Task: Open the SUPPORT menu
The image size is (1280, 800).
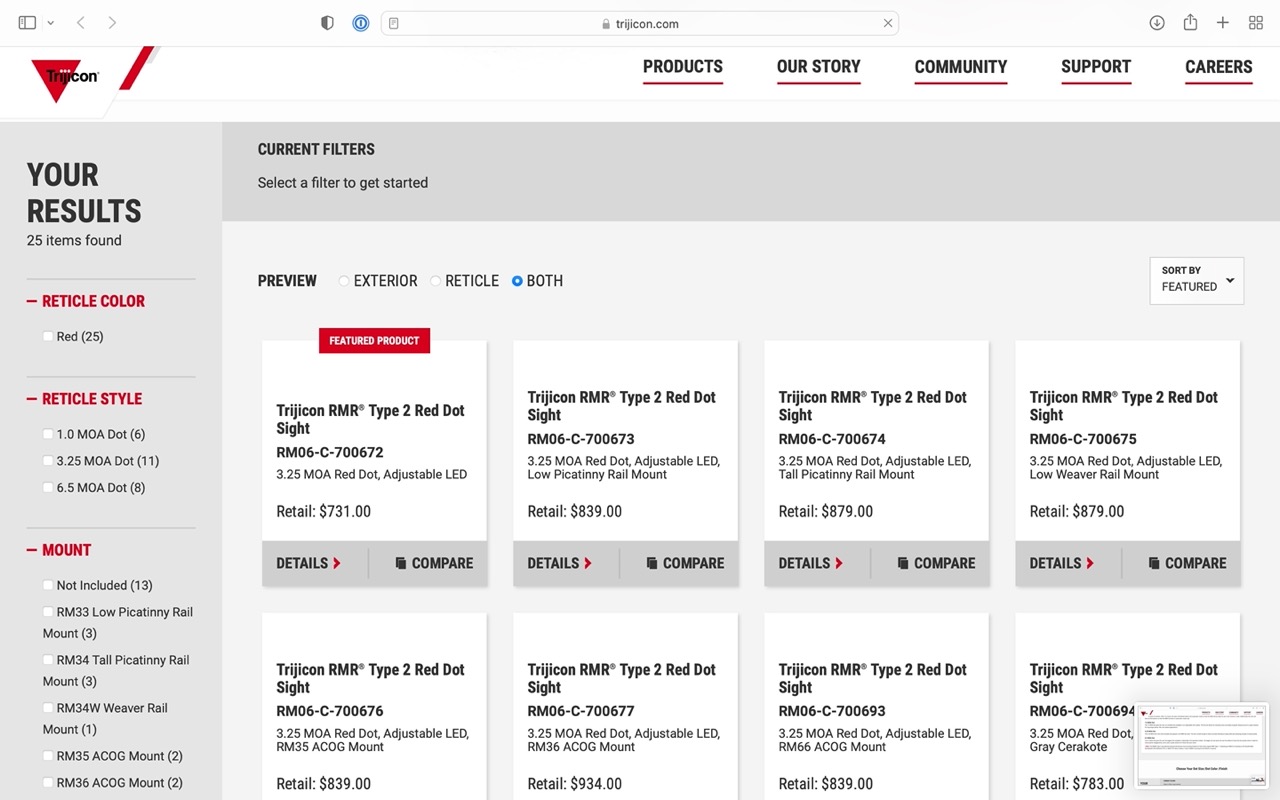Action: 1096,67
